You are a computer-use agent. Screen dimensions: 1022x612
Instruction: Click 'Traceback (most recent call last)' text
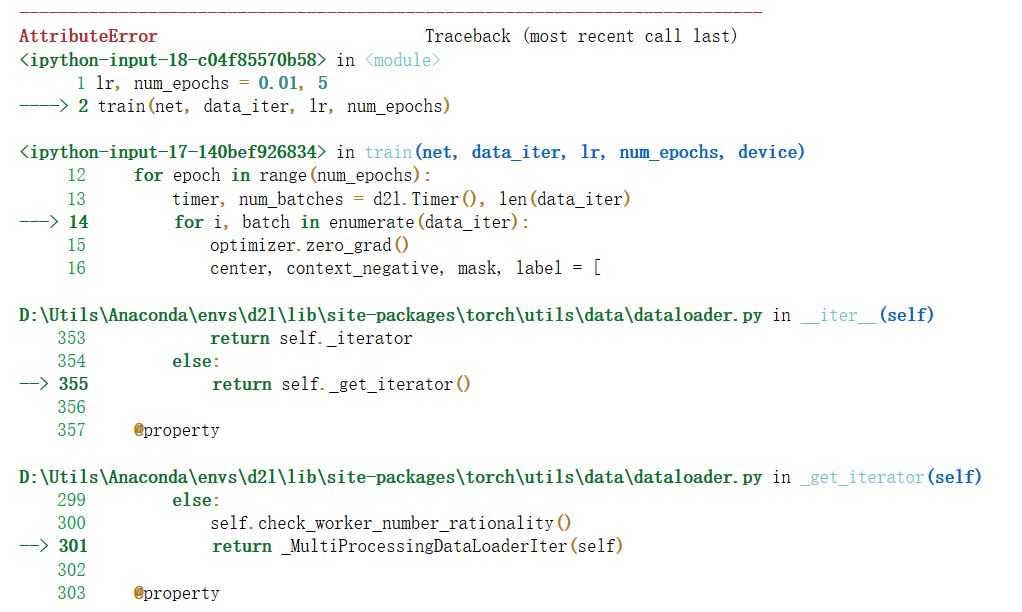click(x=581, y=36)
